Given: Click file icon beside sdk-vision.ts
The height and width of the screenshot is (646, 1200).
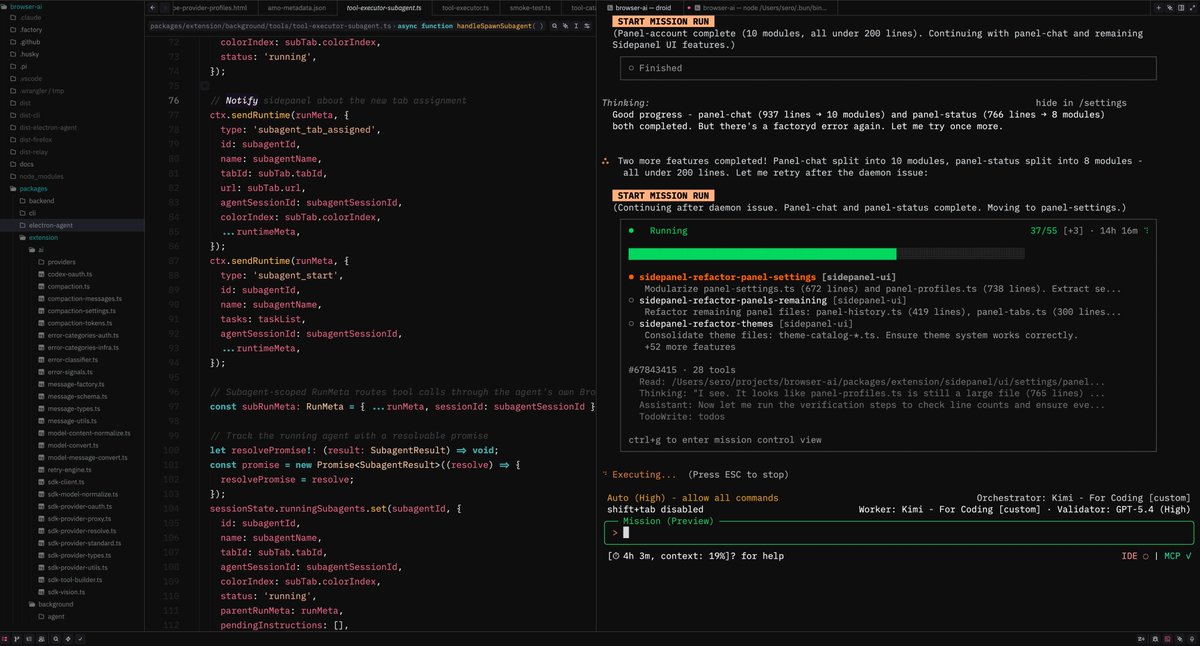Looking at the screenshot, I should pyautogui.click(x=41, y=592).
